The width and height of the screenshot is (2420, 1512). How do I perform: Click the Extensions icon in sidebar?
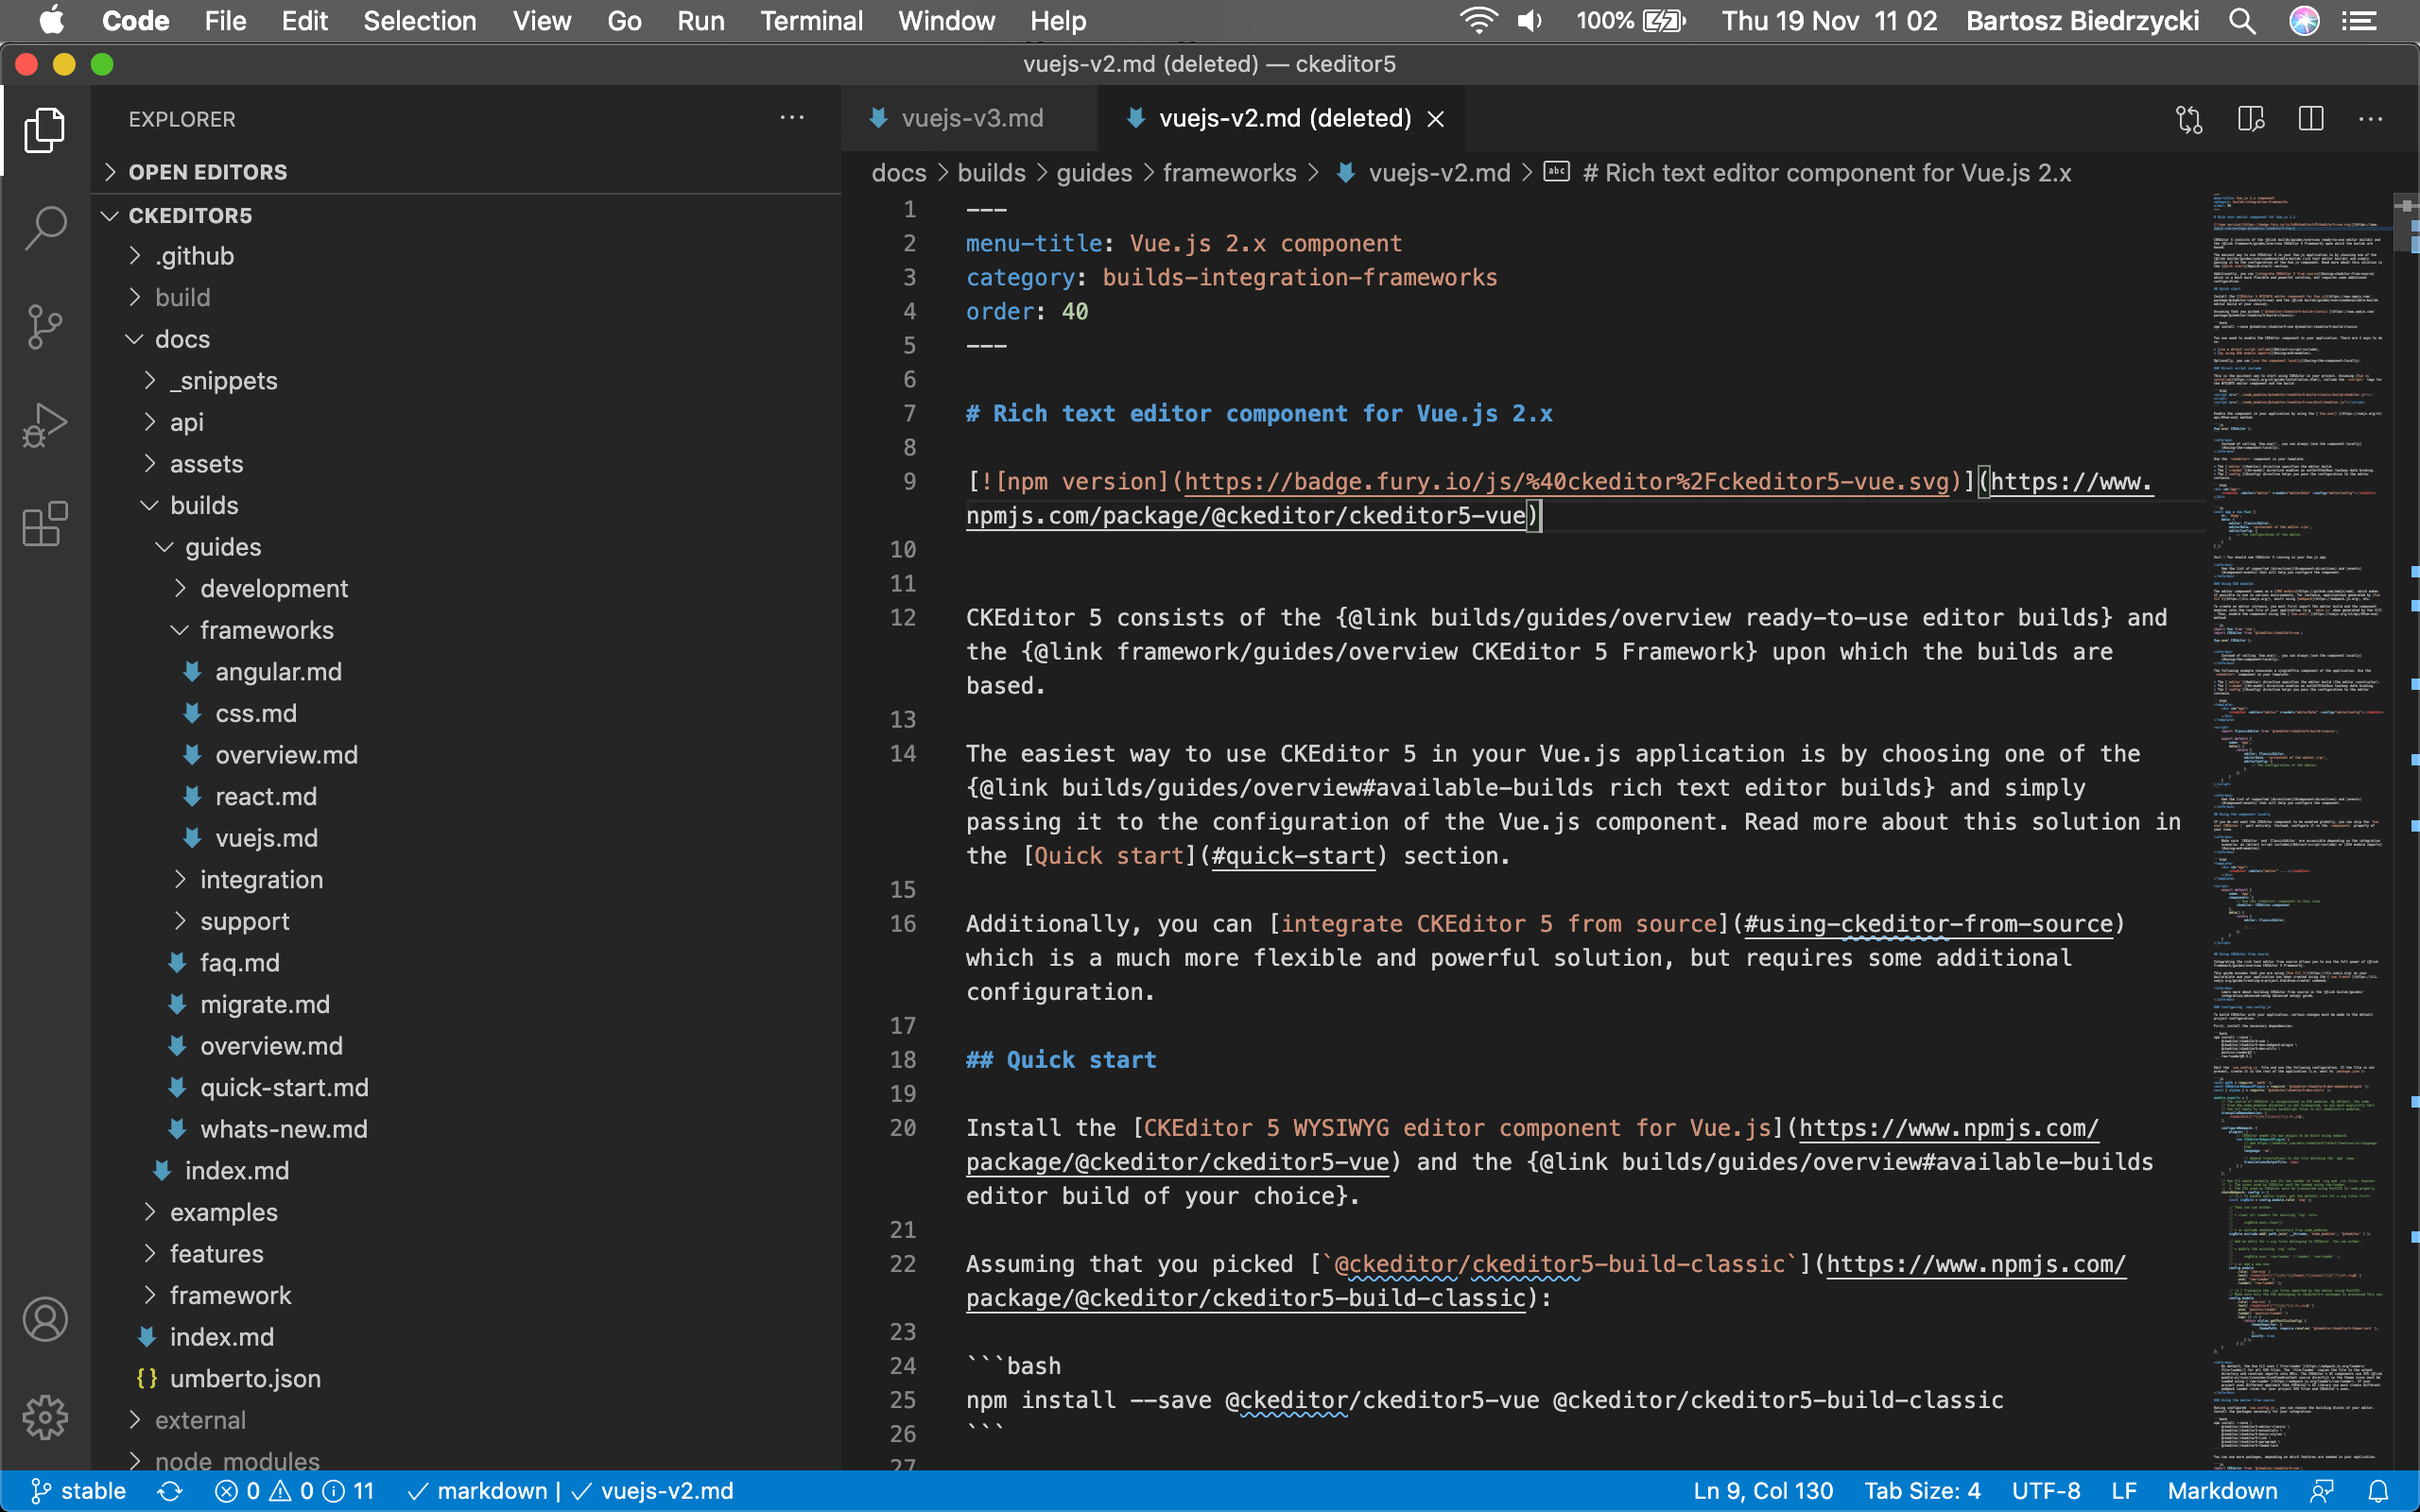point(45,524)
